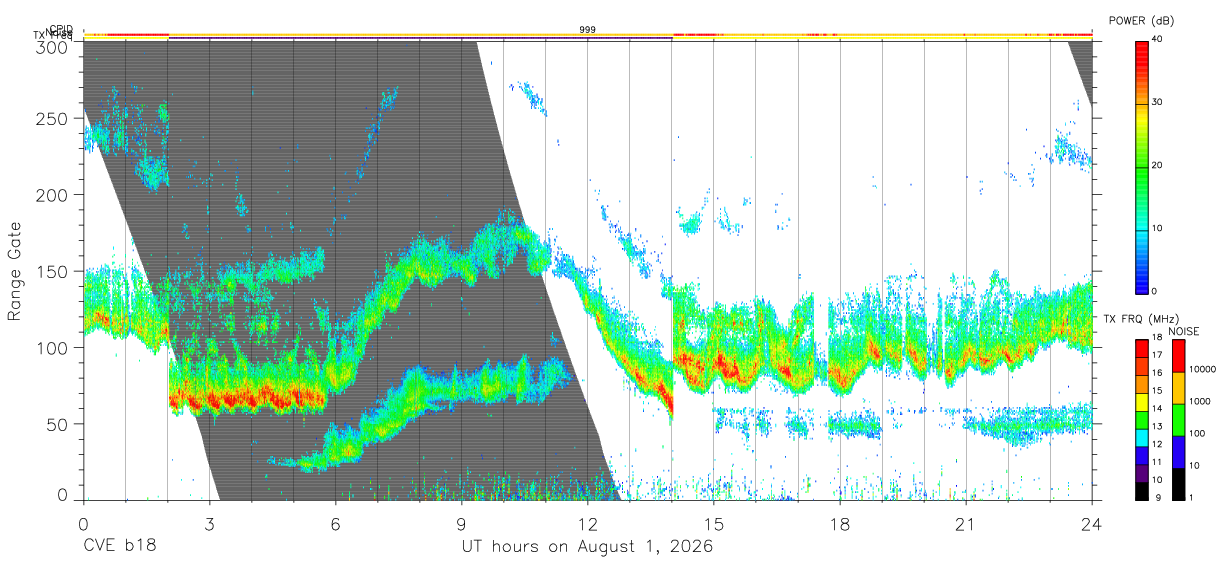Click the TX Freq strip label above the plot
1228x567 pixels.
[x=54, y=37]
